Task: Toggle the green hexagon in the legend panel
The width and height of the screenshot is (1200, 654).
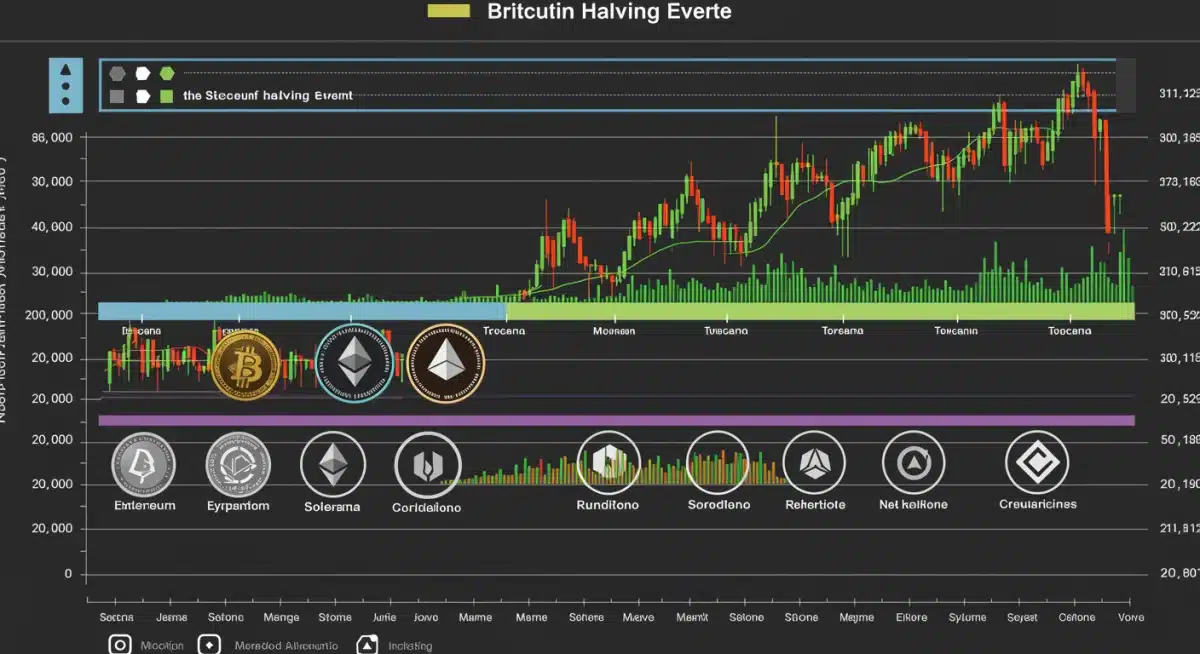Action: pos(167,73)
